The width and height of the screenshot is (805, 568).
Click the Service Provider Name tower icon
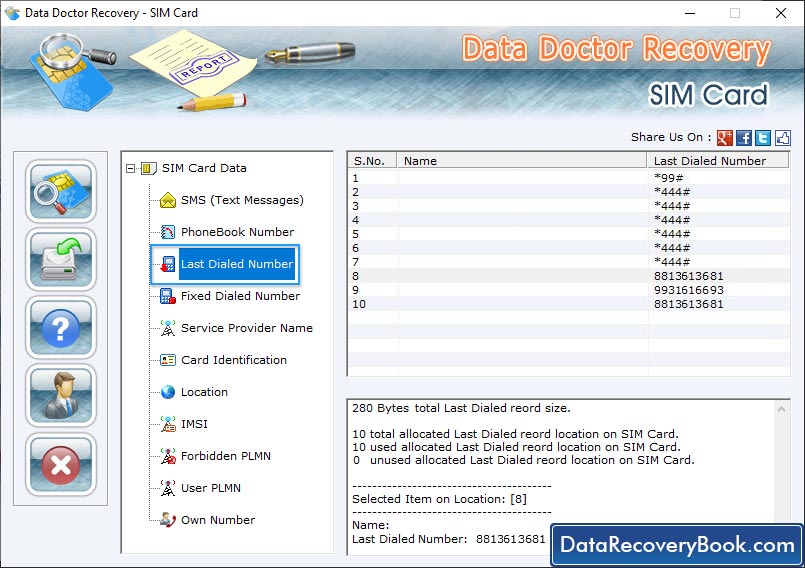[168, 328]
